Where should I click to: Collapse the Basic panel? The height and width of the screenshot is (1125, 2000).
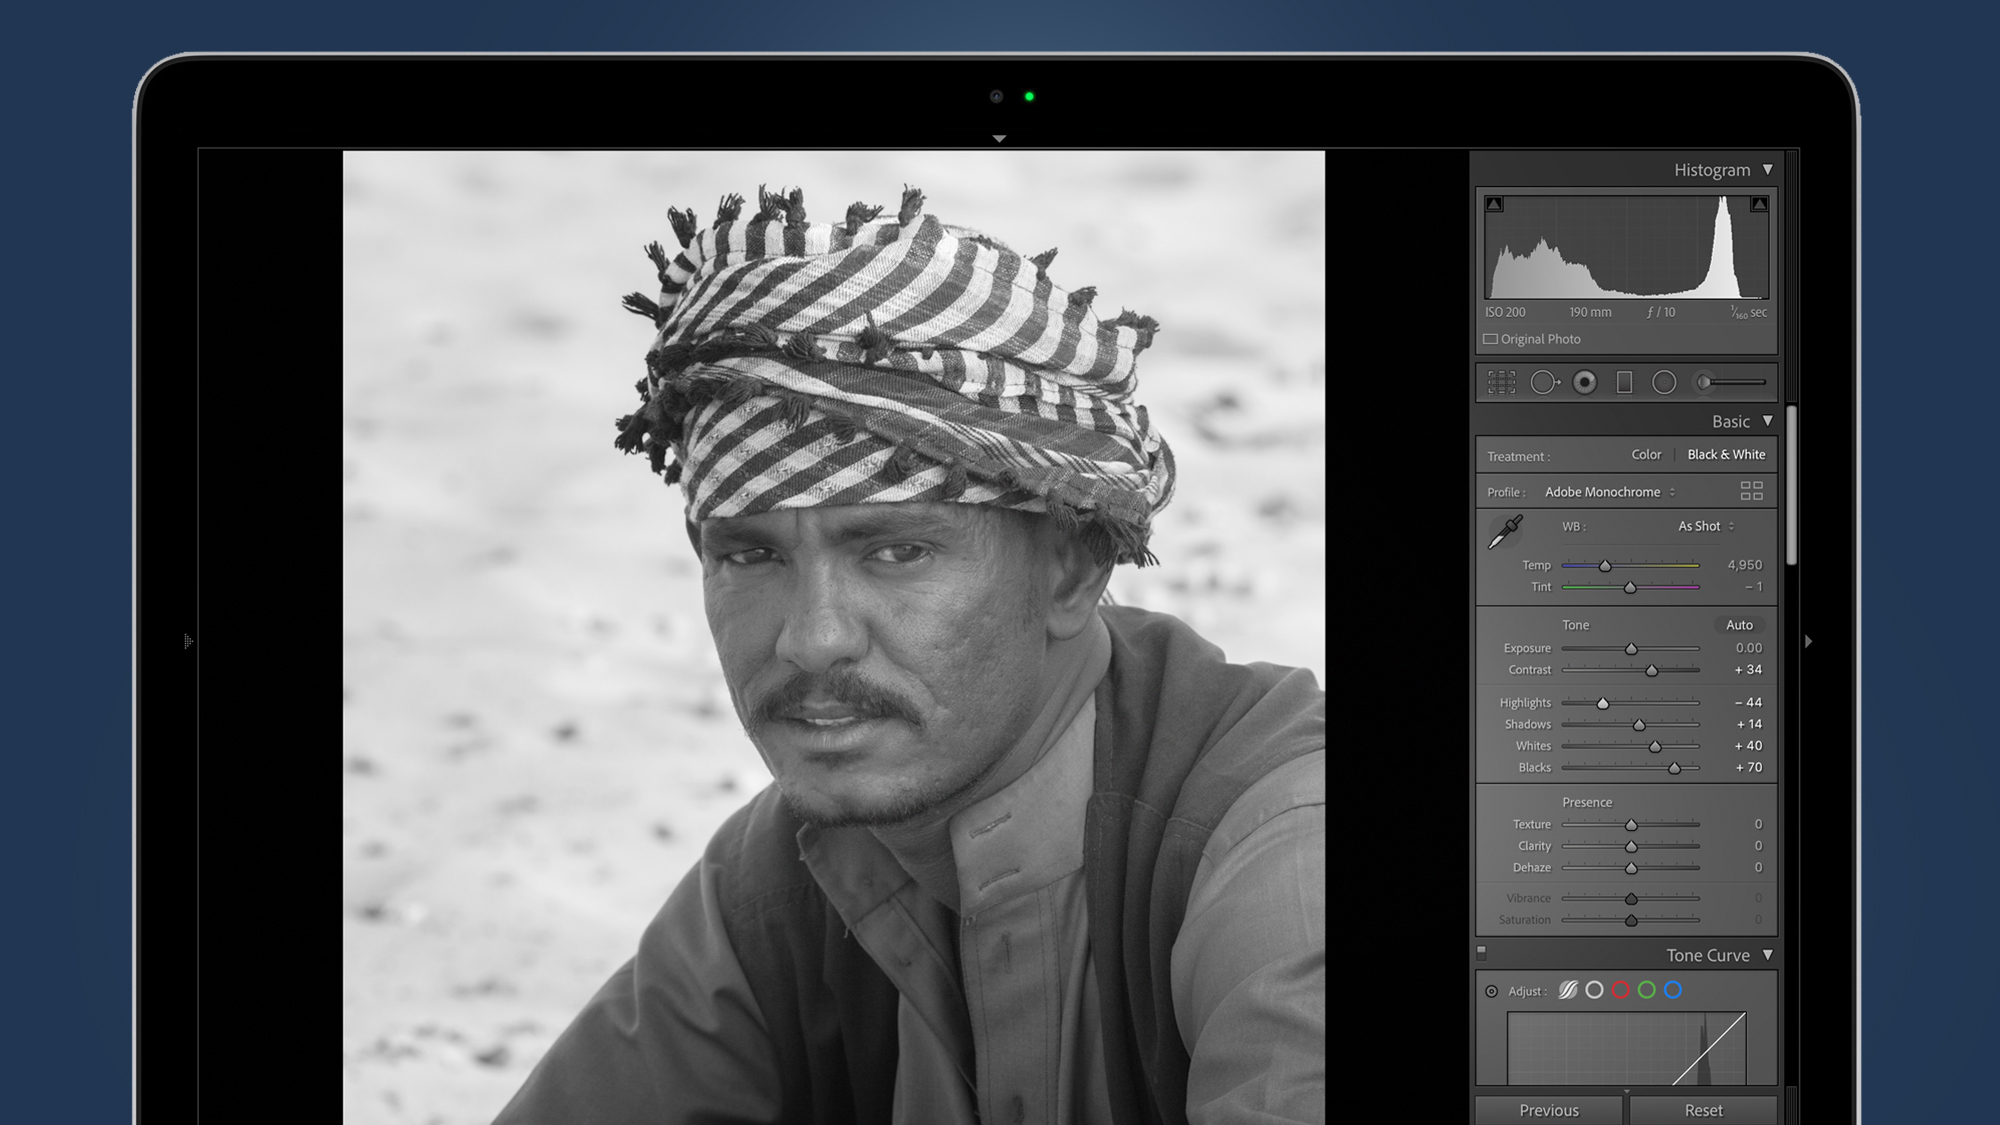tap(1768, 421)
